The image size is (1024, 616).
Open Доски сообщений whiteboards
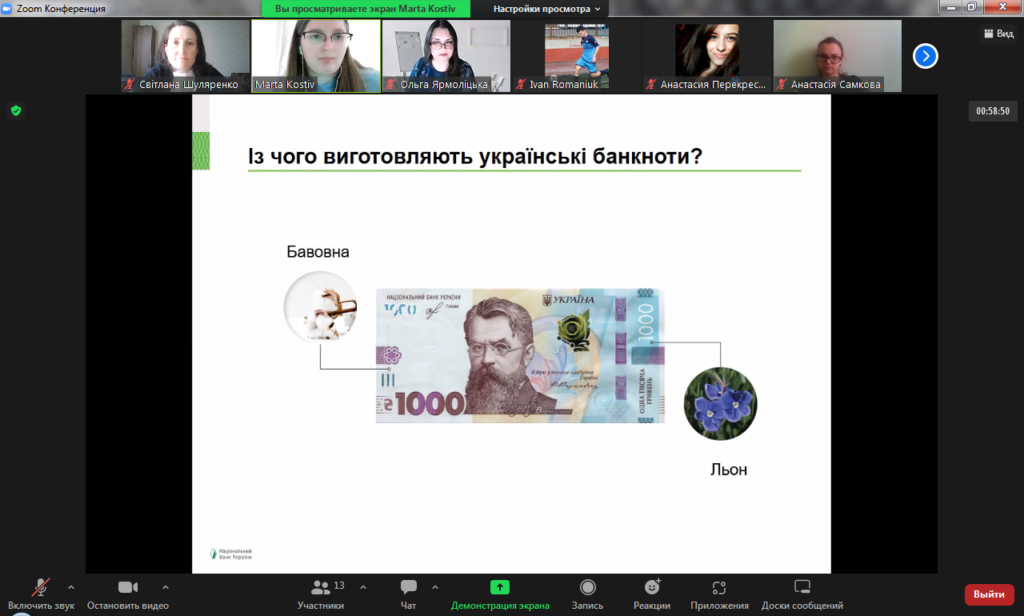(802, 594)
